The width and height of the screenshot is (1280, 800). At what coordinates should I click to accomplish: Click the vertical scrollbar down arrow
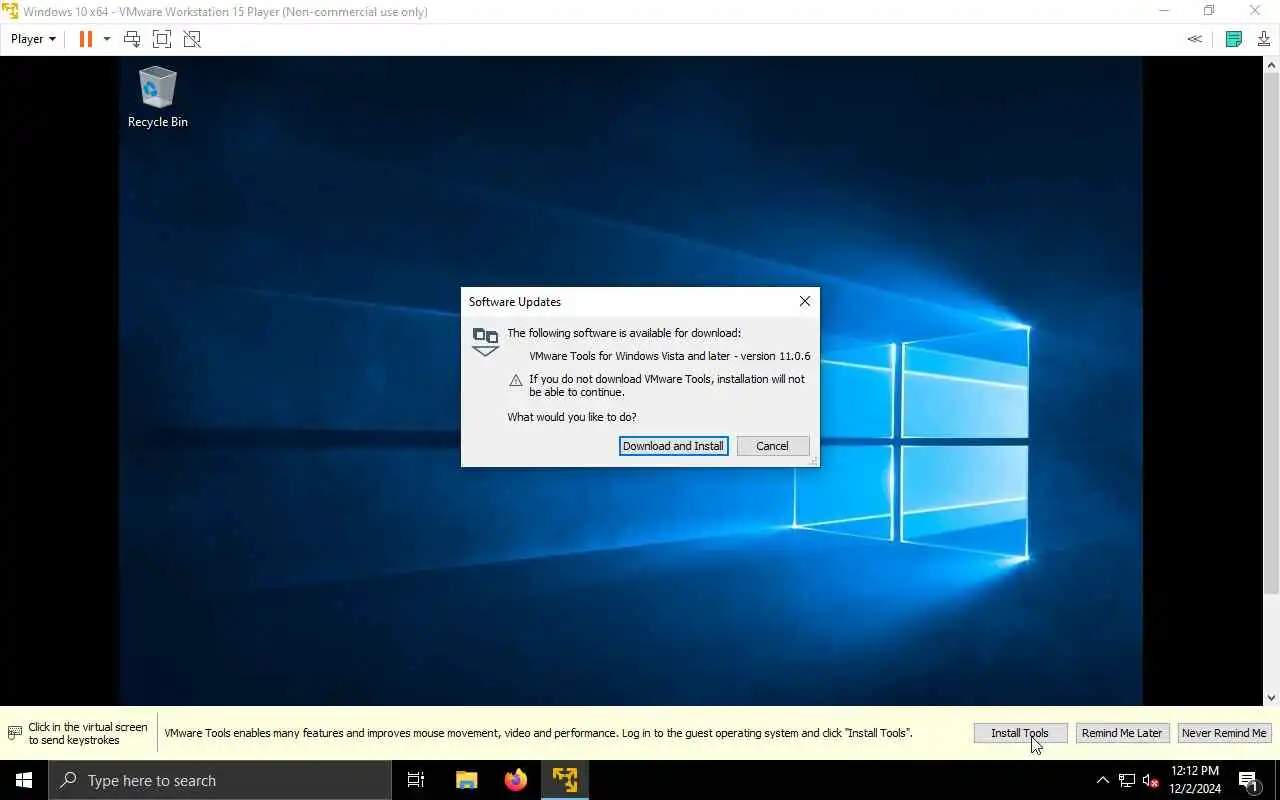tap(1272, 698)
